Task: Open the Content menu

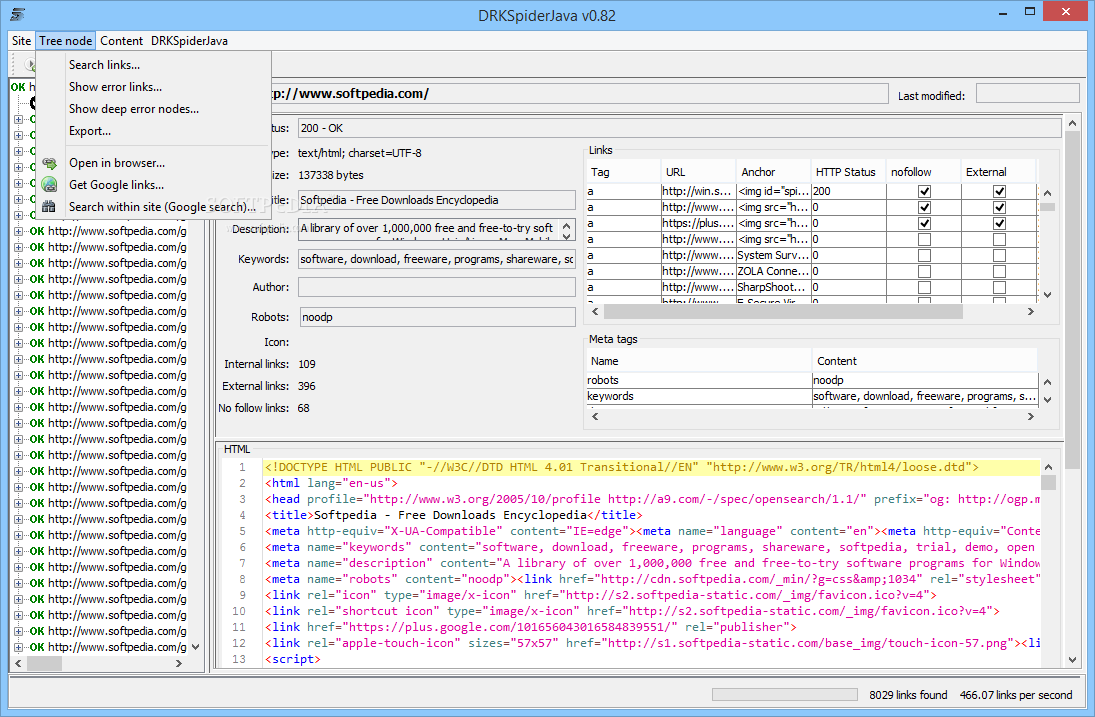Action: [121, 40]
